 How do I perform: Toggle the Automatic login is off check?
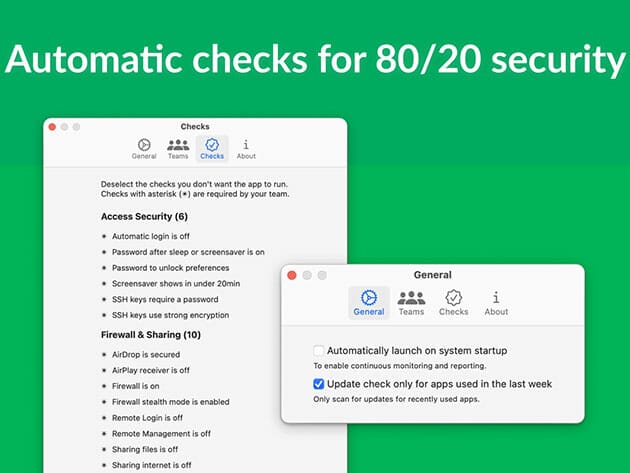[104, 236]
